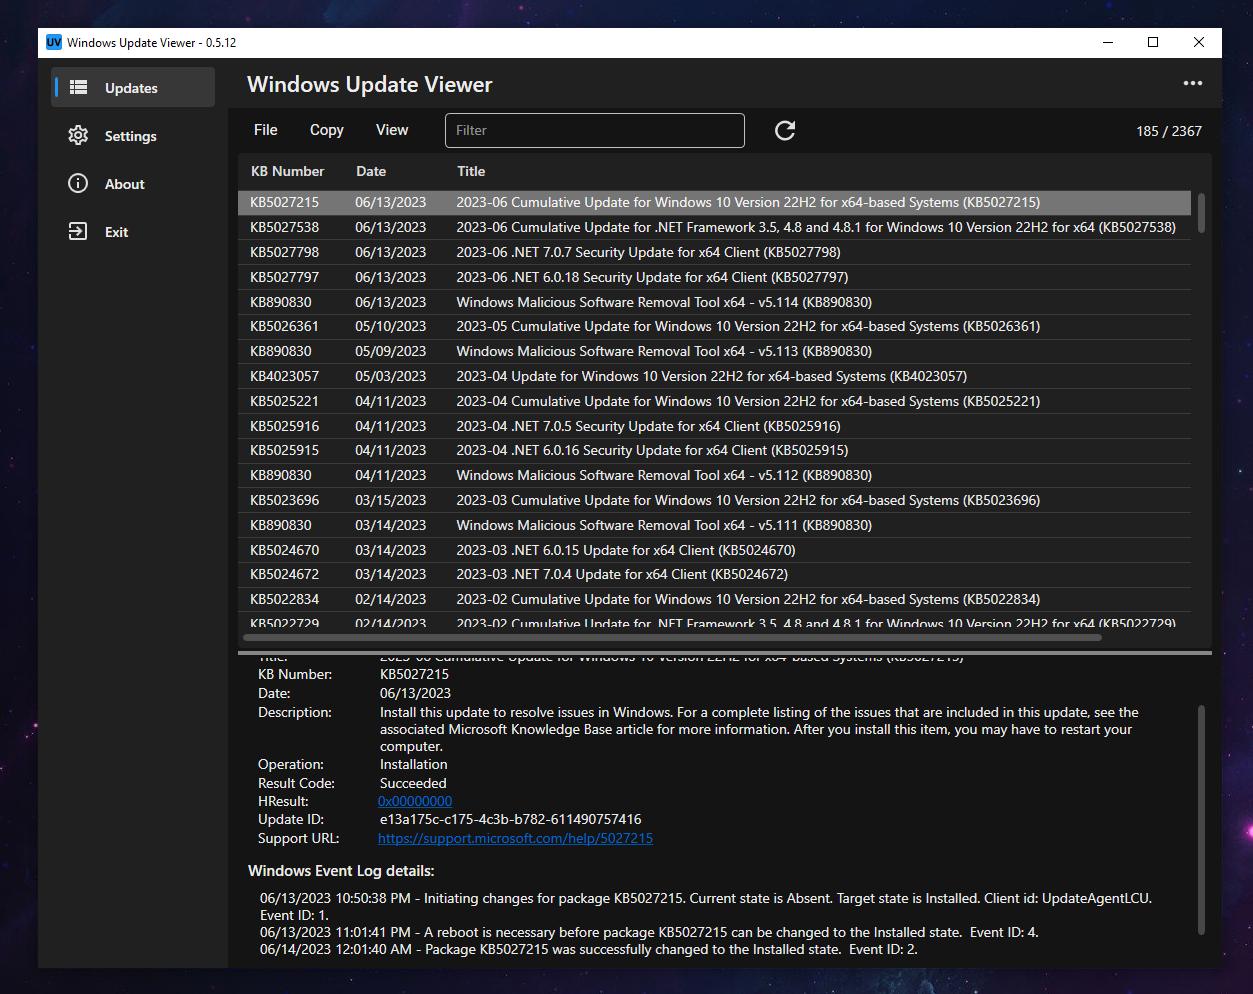Select the Settings navigation label
This screenshot has height=994, width=1253.
point(131,136)
